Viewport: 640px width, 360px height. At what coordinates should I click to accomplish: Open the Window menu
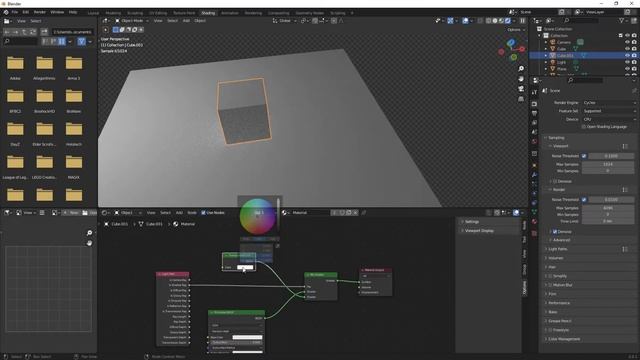(x=57, y=12)
